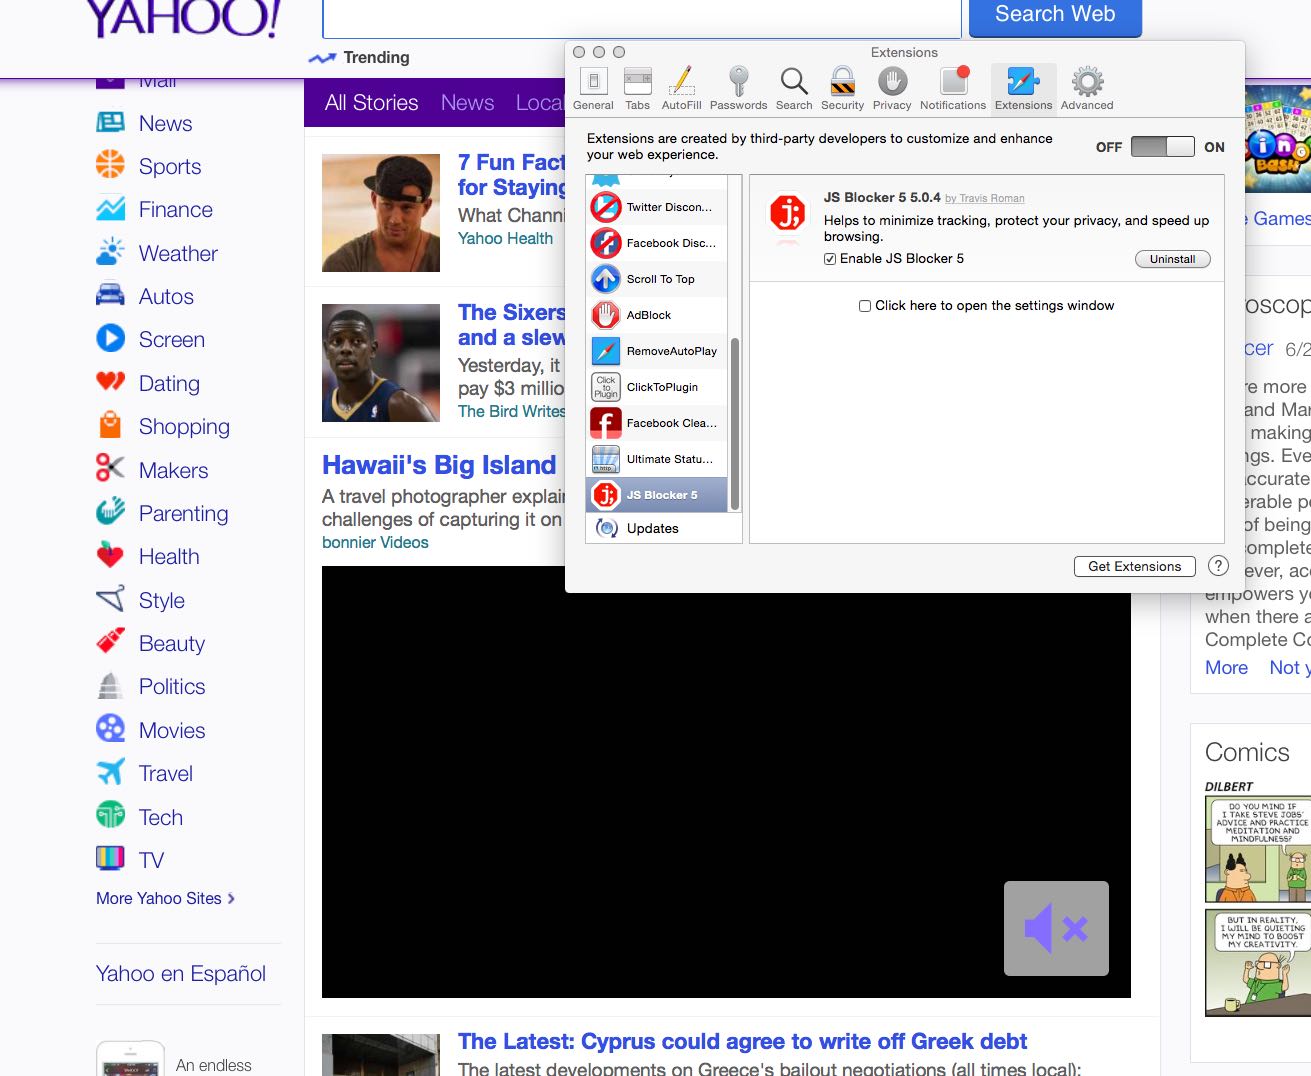Click Get Extensions button

point(1135,566)
